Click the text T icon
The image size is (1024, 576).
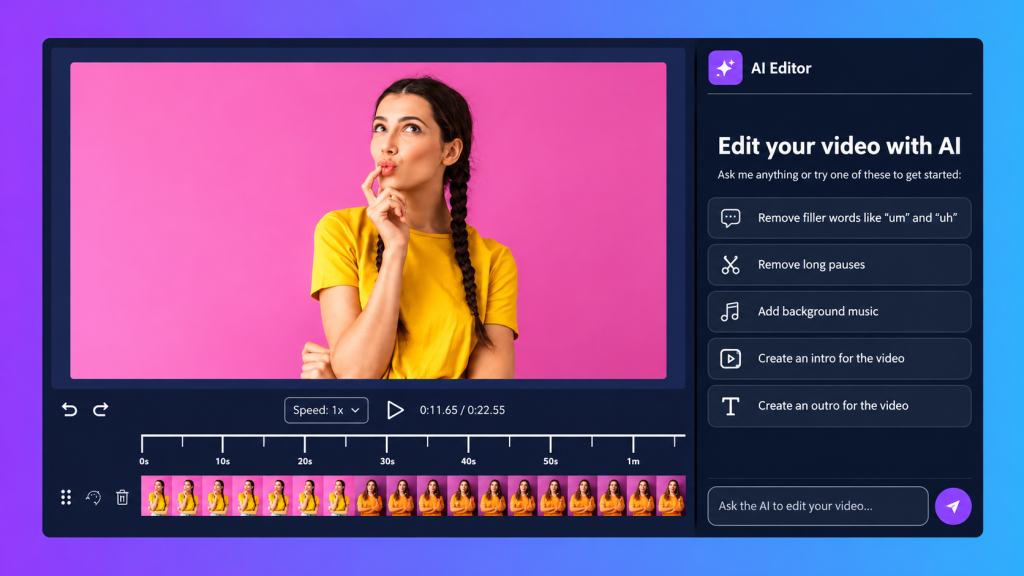pyautogui.click(x=730, y=406)
